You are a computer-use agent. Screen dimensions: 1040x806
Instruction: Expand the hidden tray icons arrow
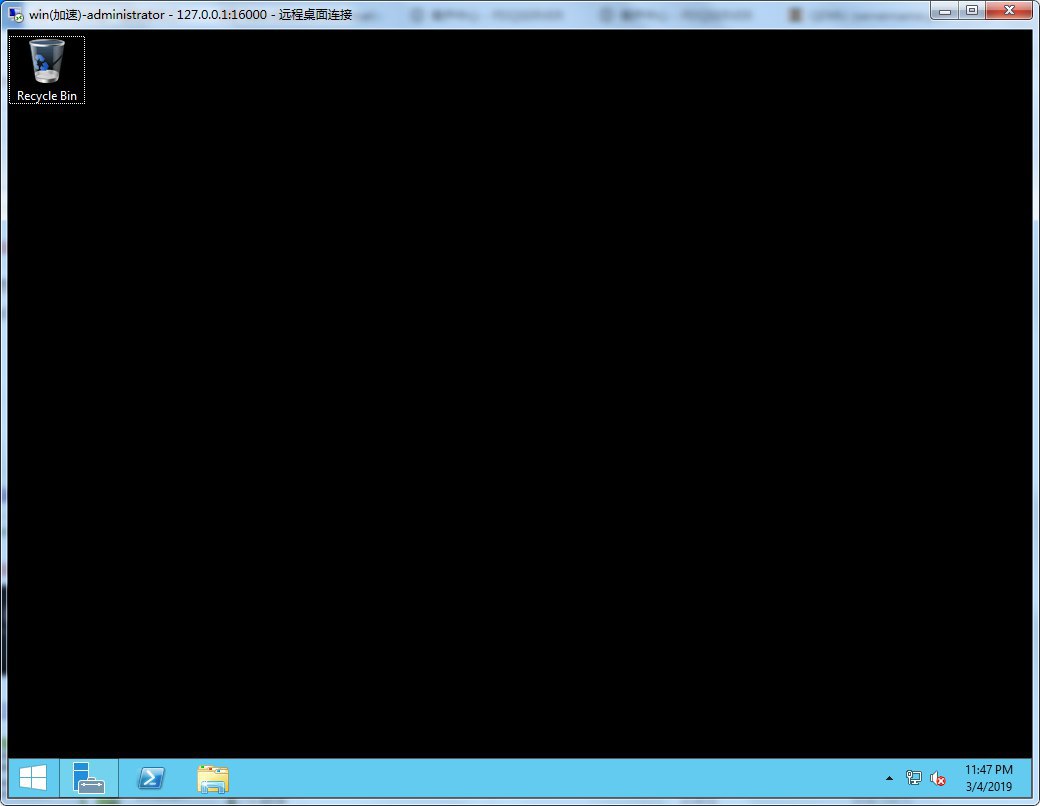(889, 778)
